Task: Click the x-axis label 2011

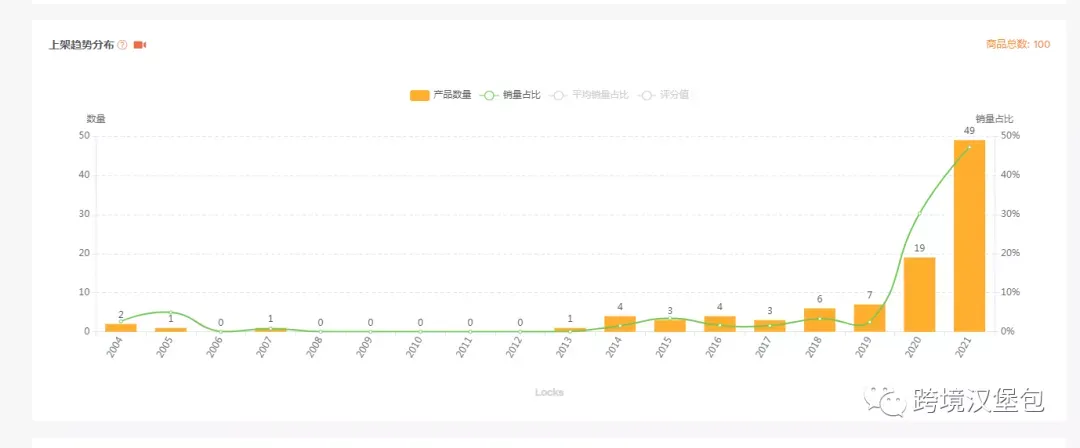Action: 464,347
